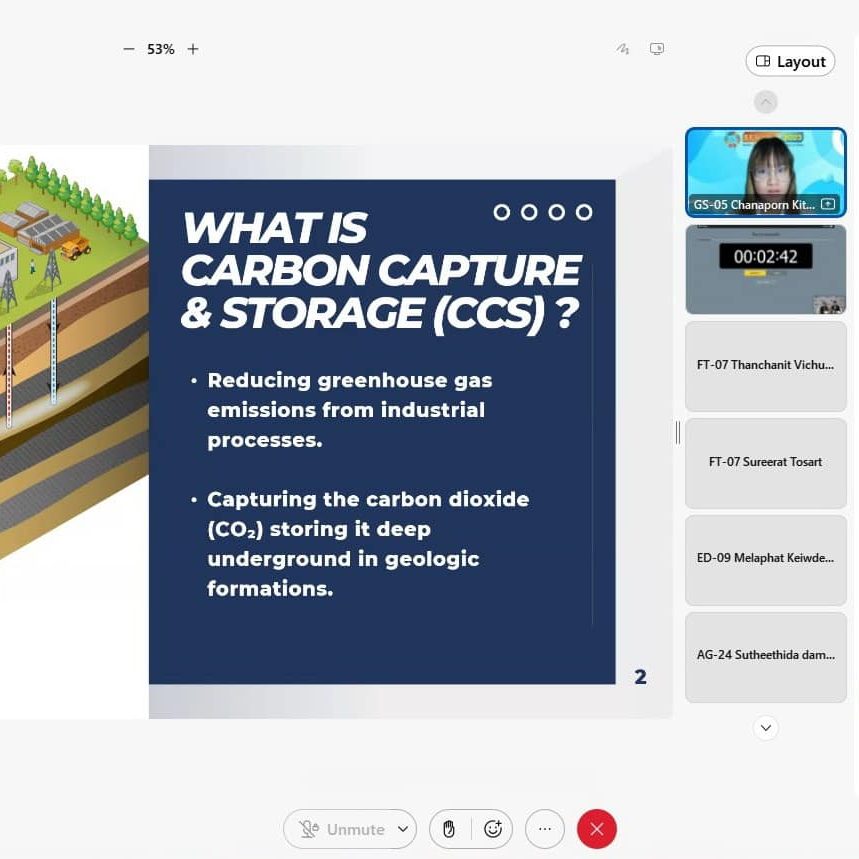The image size is (859, 859).
Task: Open the emoji reactions picker
Action: click(492, 829)
